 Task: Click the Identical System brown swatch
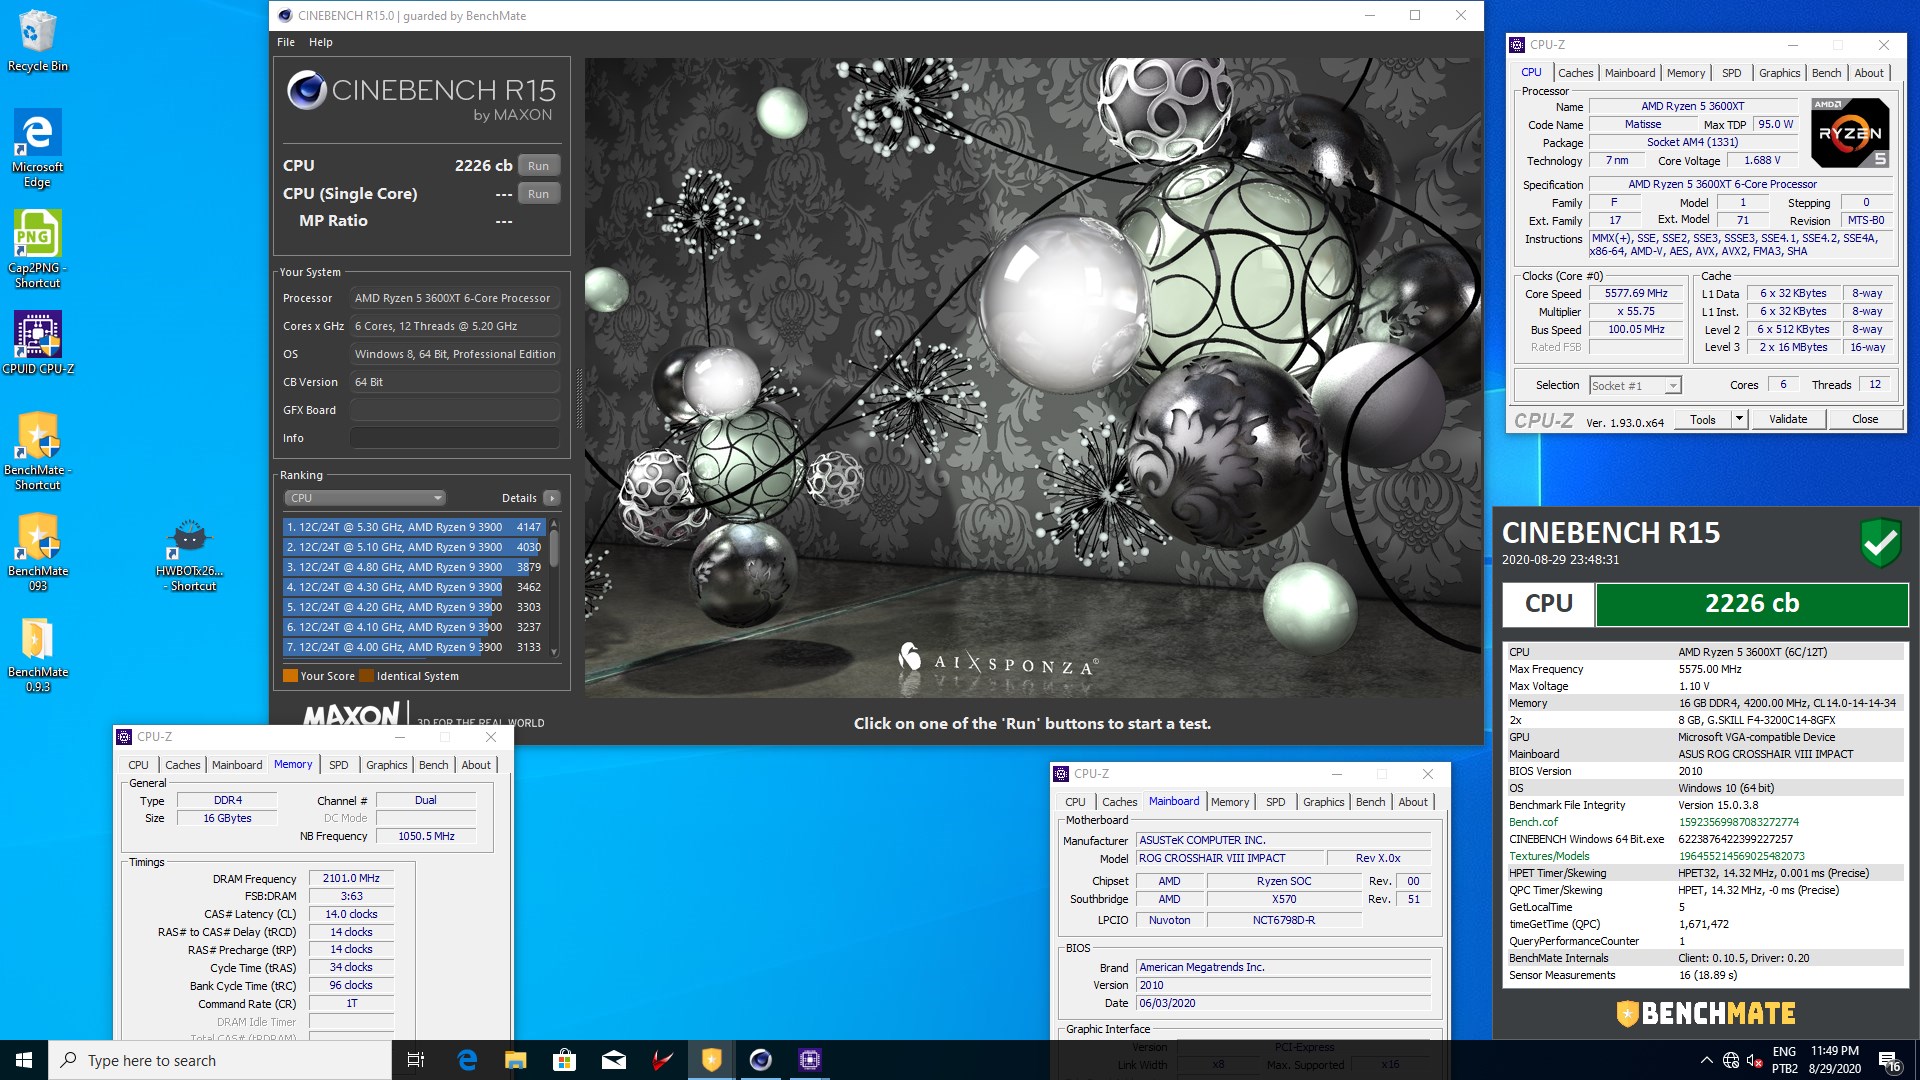tap(366, 676)
